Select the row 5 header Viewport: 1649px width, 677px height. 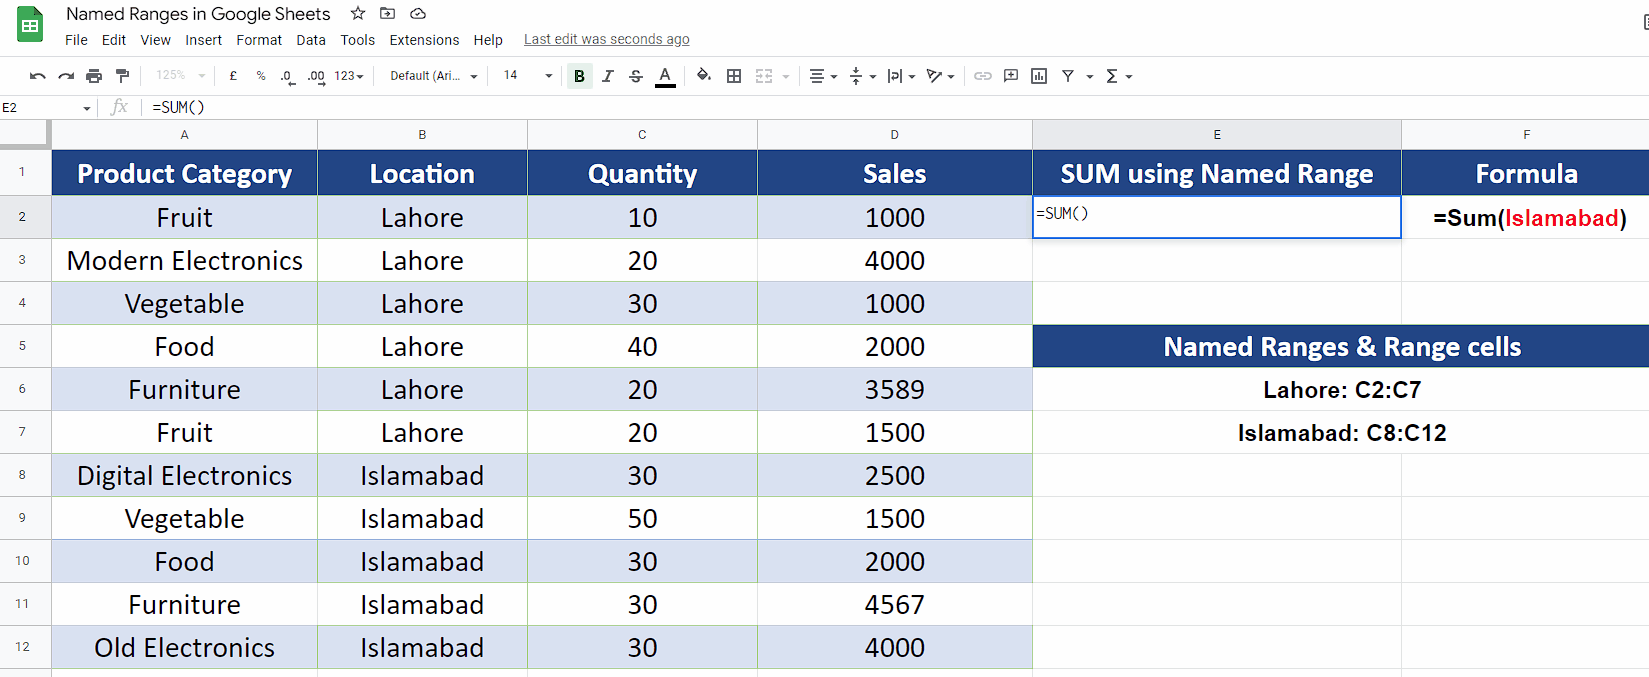[23, 346]
